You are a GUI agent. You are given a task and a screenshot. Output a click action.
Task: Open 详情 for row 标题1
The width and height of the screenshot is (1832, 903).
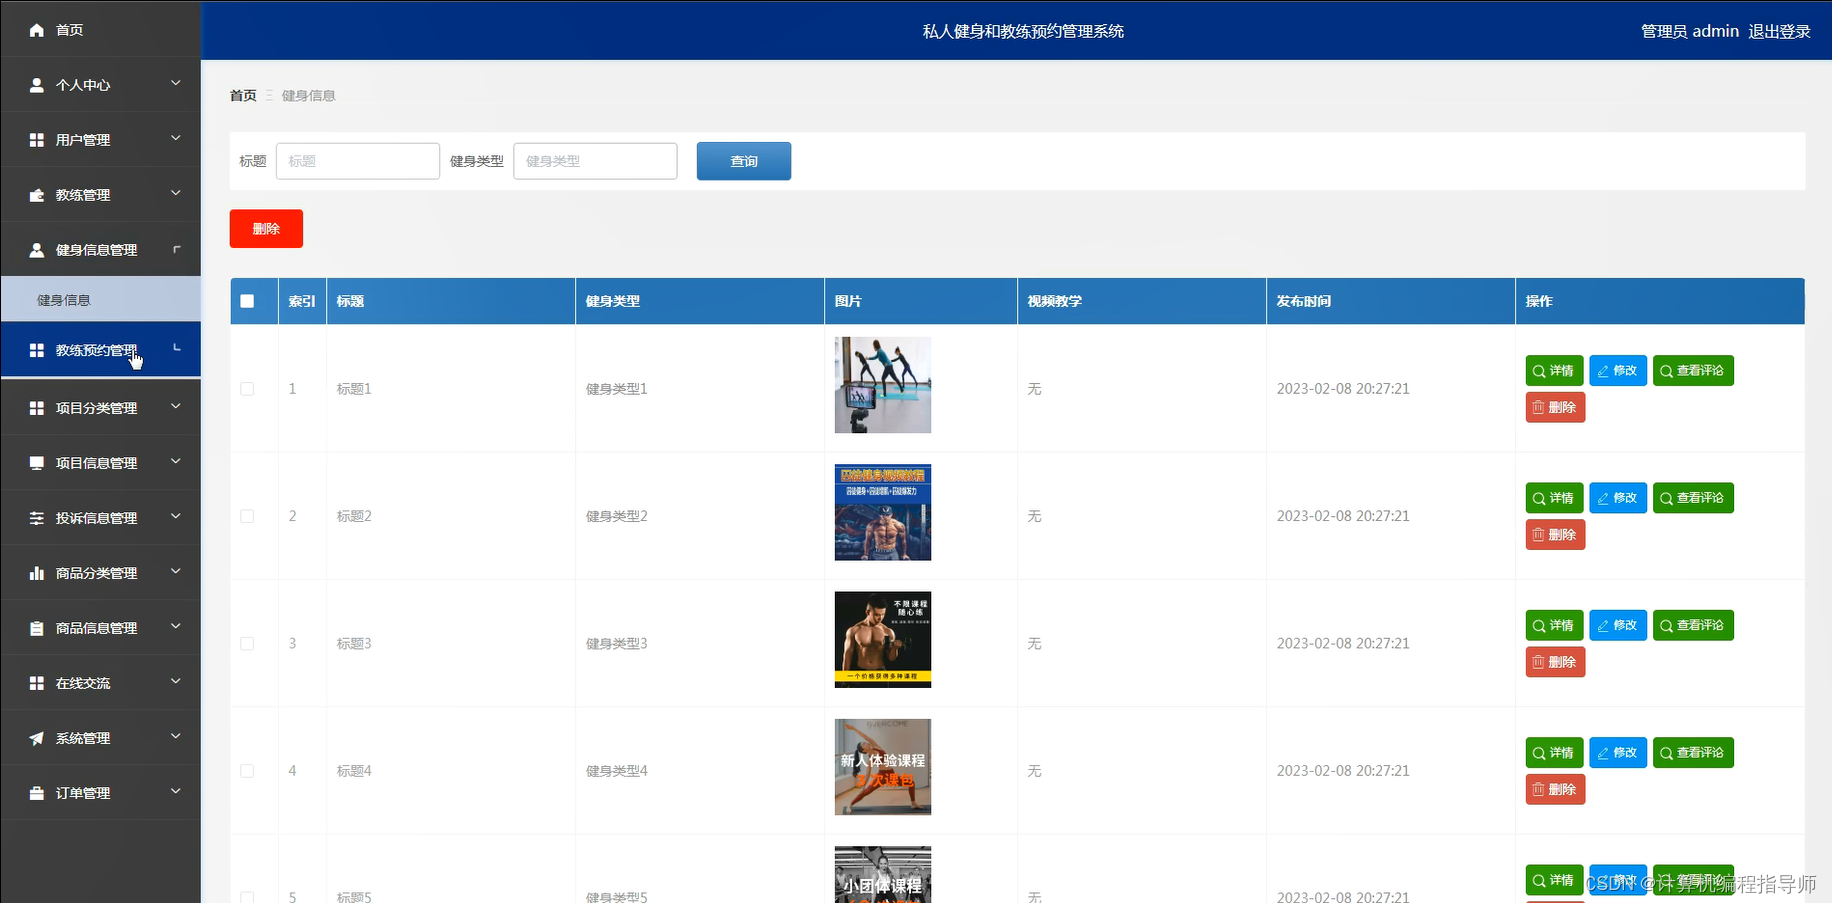tap(1554, 371)
